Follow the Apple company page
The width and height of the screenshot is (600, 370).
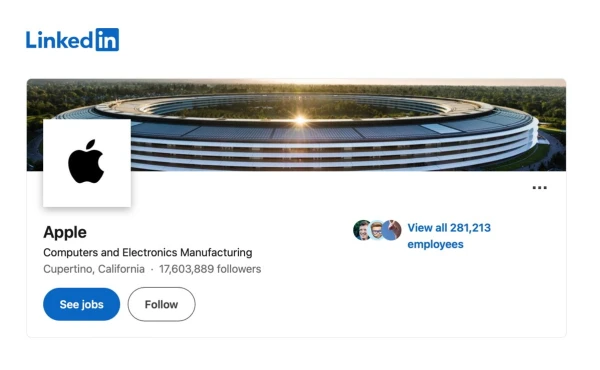[x=161, y=304]
